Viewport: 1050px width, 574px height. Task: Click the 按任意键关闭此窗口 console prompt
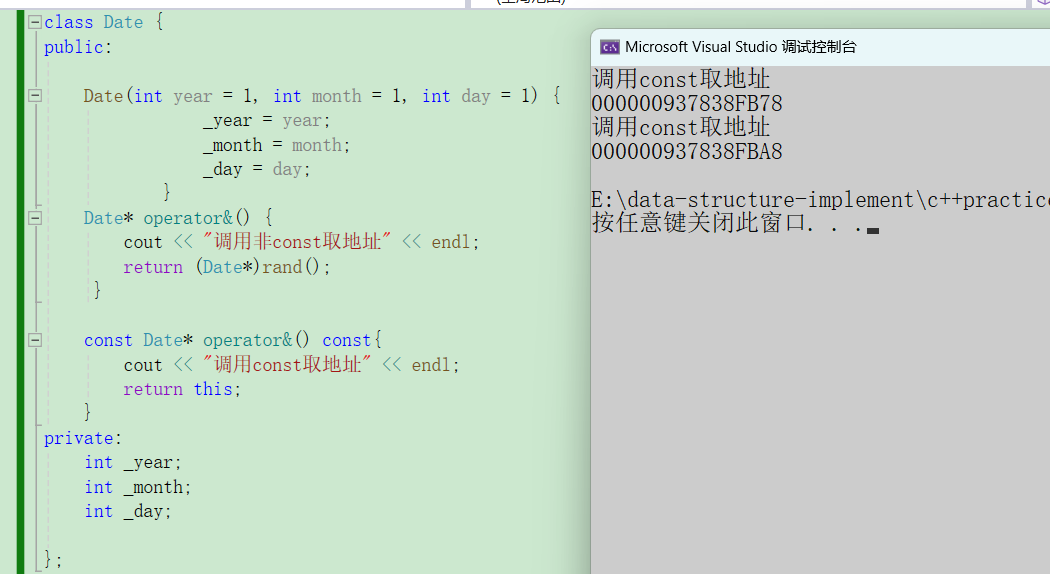coord(735,223)
